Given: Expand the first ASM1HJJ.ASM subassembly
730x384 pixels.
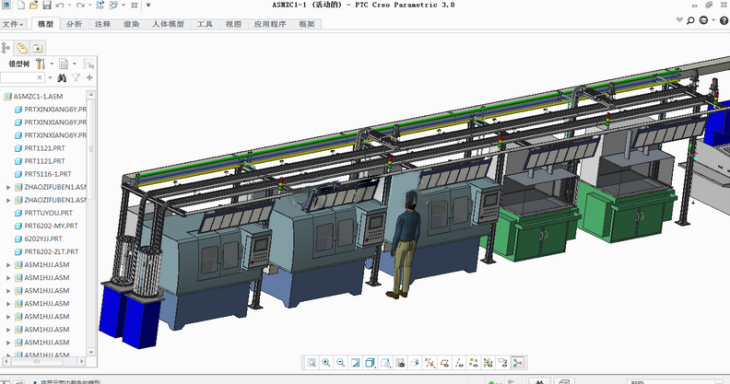Looking at the screenshot, I should pyautogui.click(x=8, y=265).
